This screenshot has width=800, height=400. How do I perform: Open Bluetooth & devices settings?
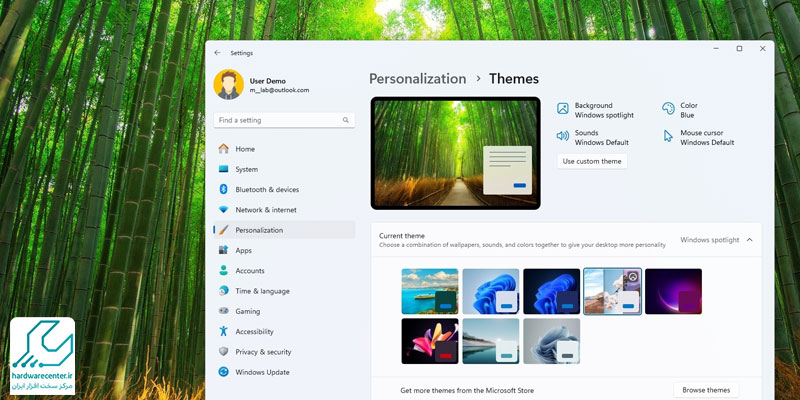click(x=285, y=189)
